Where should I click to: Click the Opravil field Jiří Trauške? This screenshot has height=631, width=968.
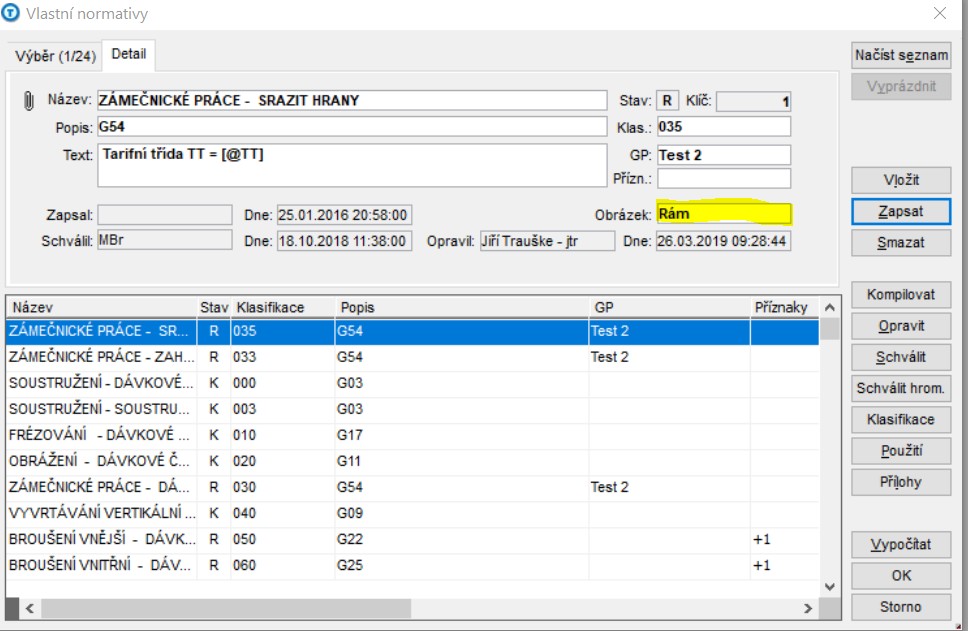point(547,241)
